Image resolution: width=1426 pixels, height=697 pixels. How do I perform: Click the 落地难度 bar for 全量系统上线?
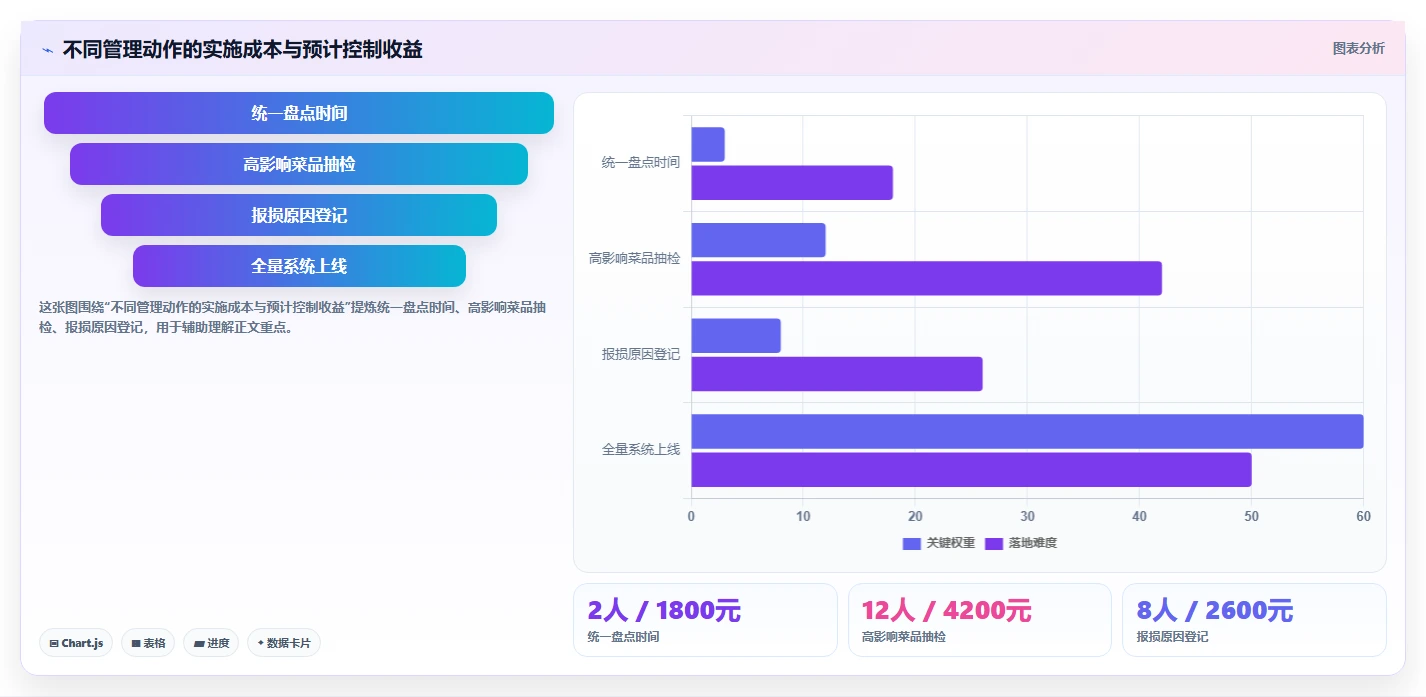[x=972, y=470]
